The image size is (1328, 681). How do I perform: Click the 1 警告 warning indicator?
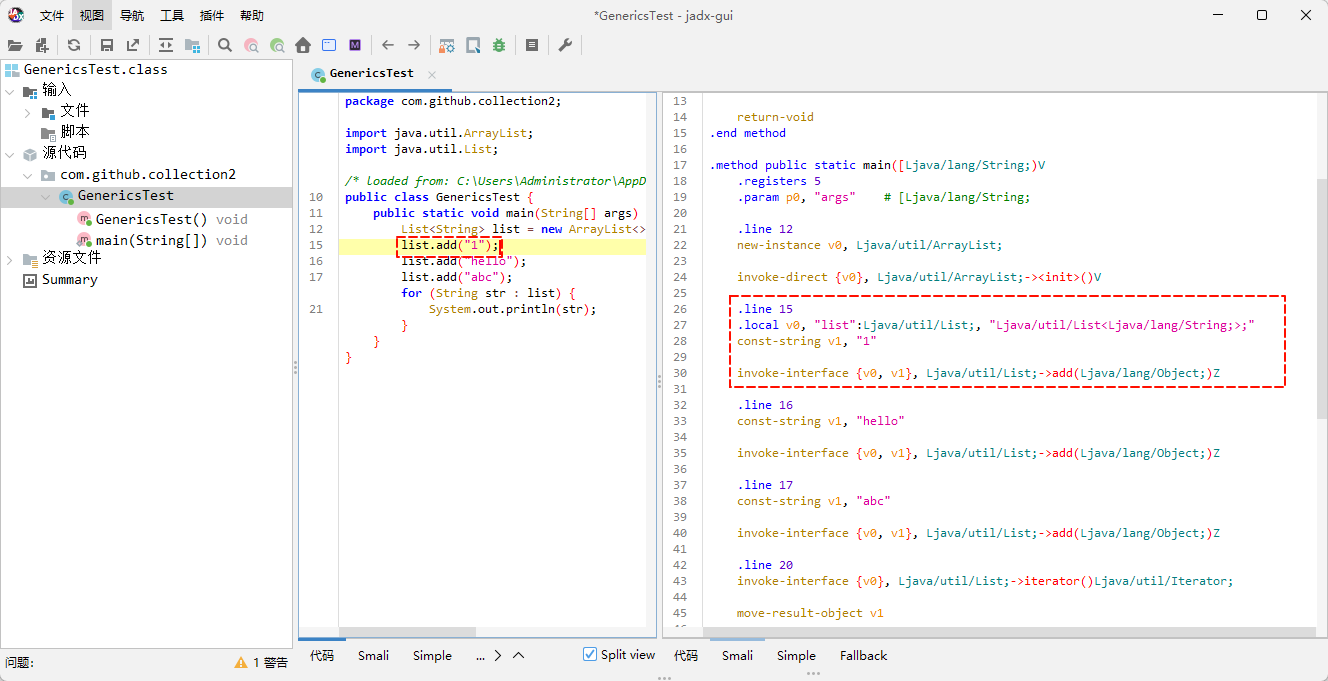[x=261, y=662]
